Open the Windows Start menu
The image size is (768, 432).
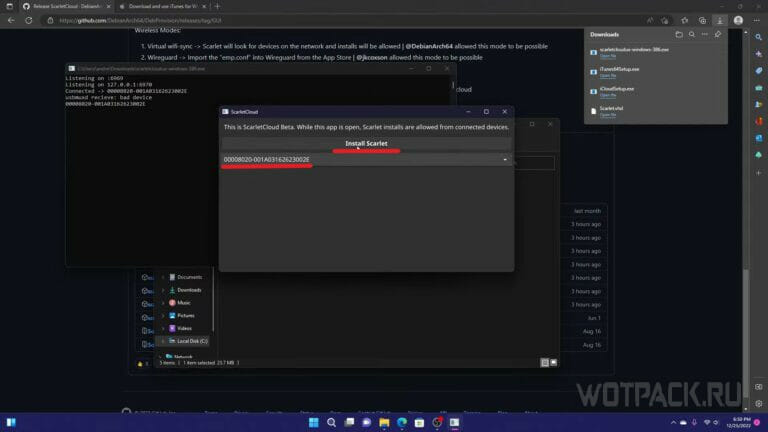312,422
